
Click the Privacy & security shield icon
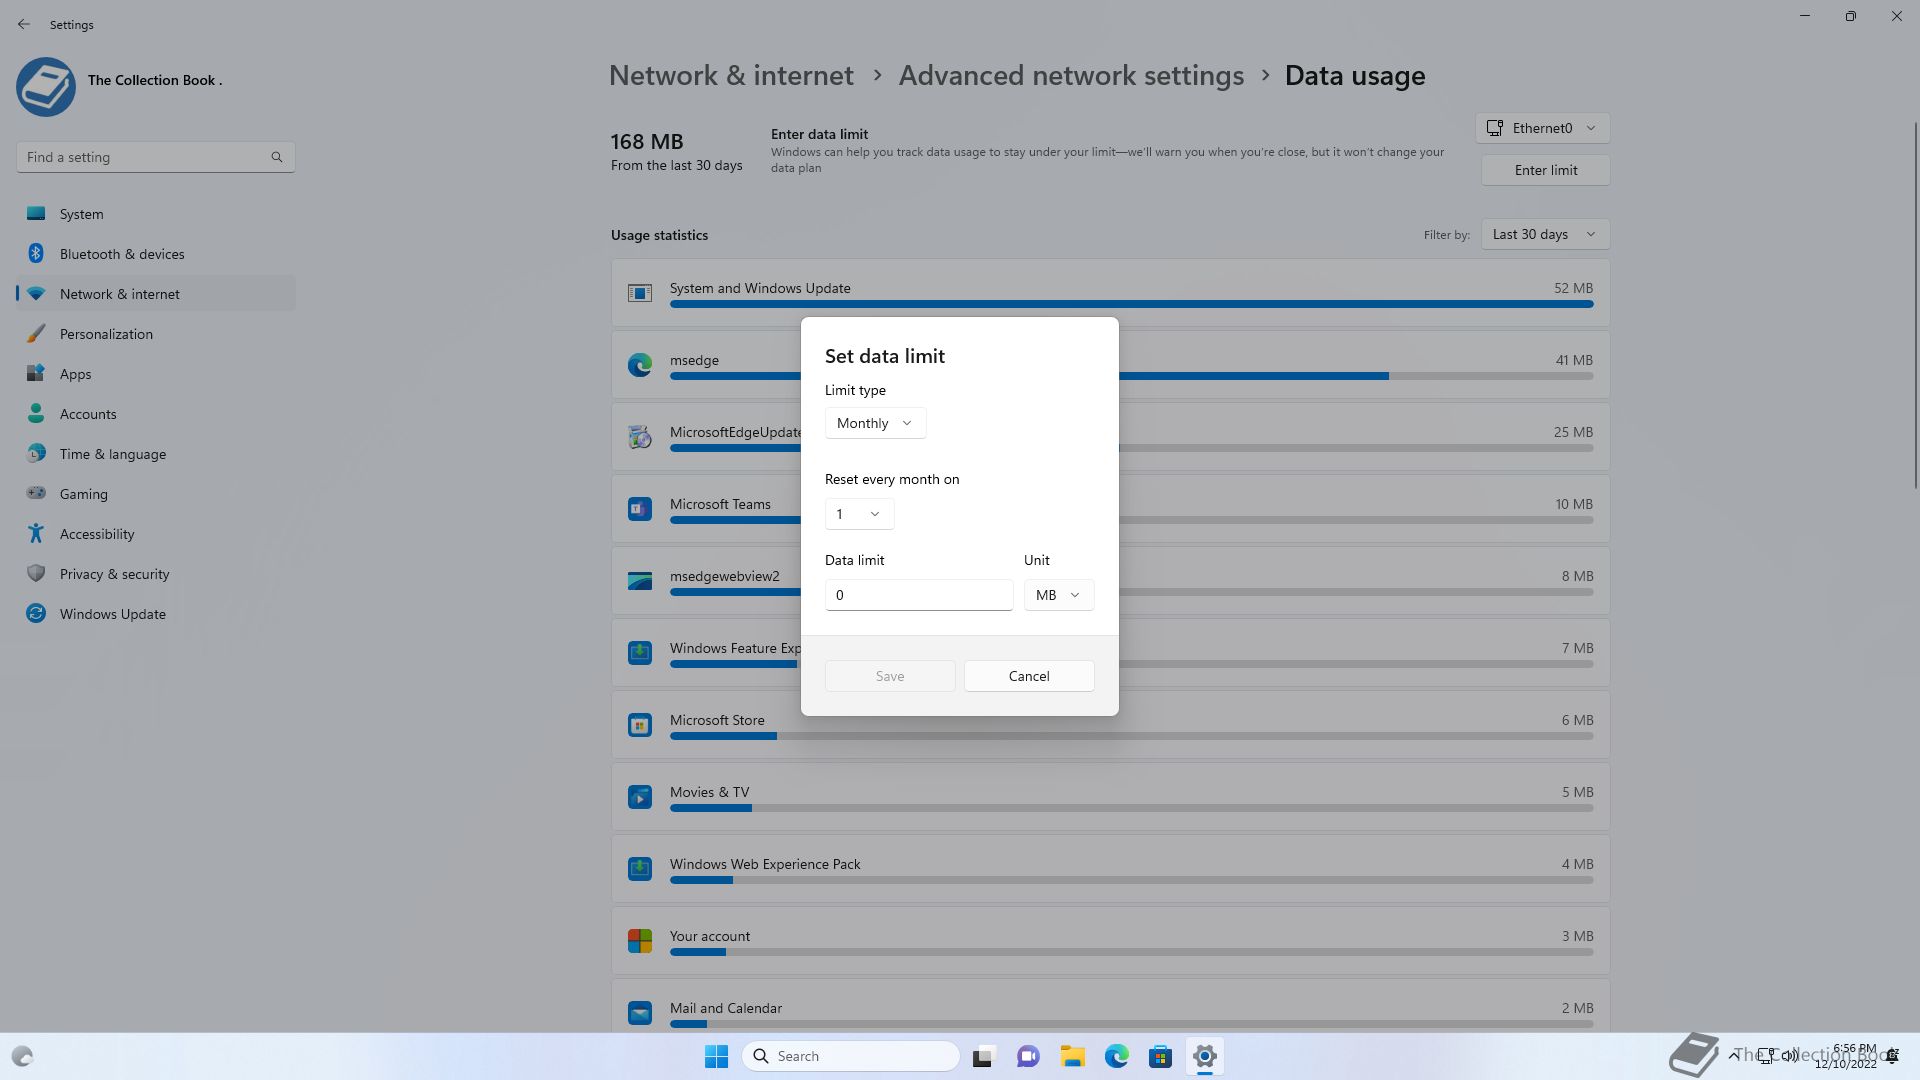click(x=36, y=573)
